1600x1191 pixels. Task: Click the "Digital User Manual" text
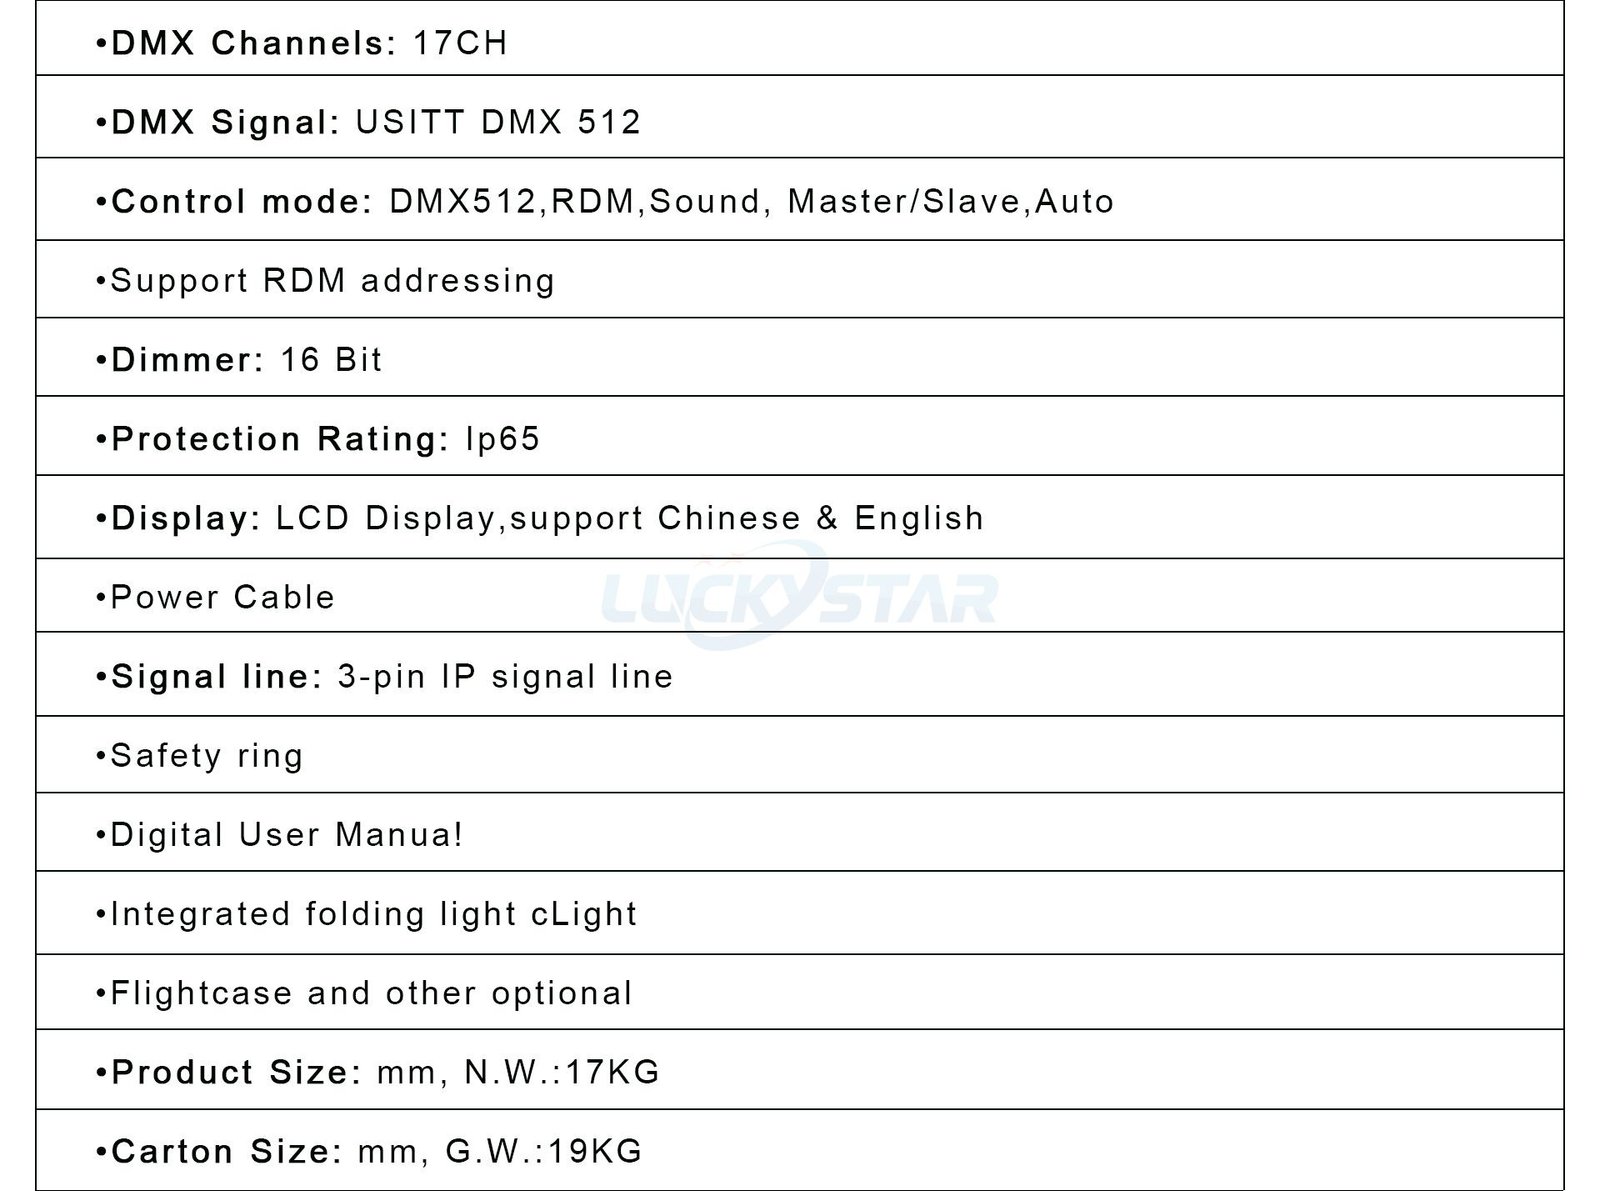tap(286, 835)
